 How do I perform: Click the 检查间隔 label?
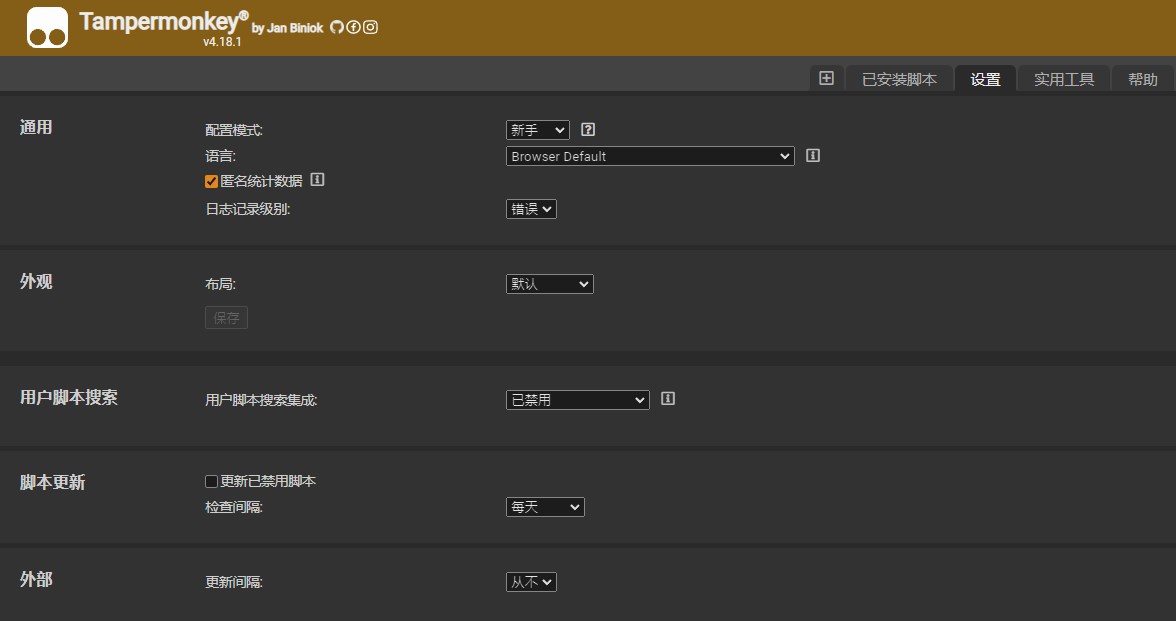(234, 507)
